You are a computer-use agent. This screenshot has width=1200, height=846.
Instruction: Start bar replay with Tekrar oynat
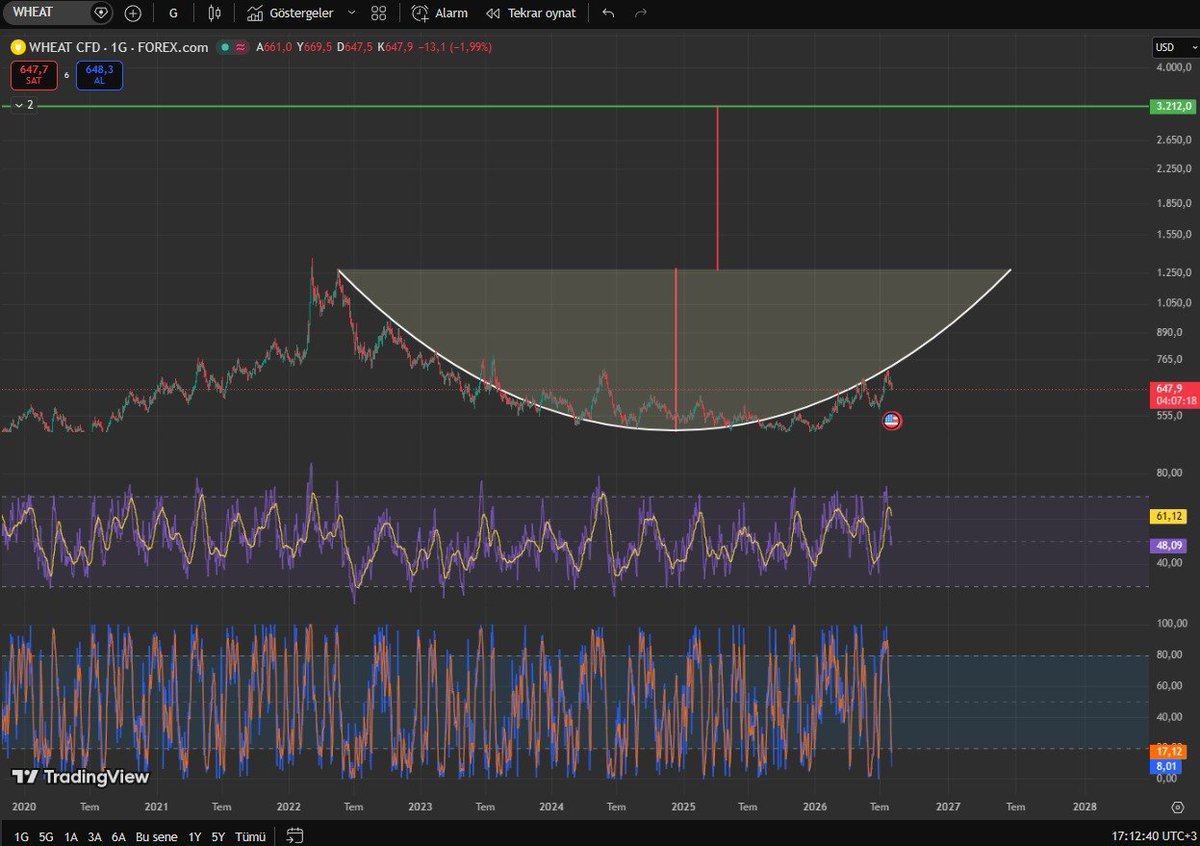click(x=531, y=13)
